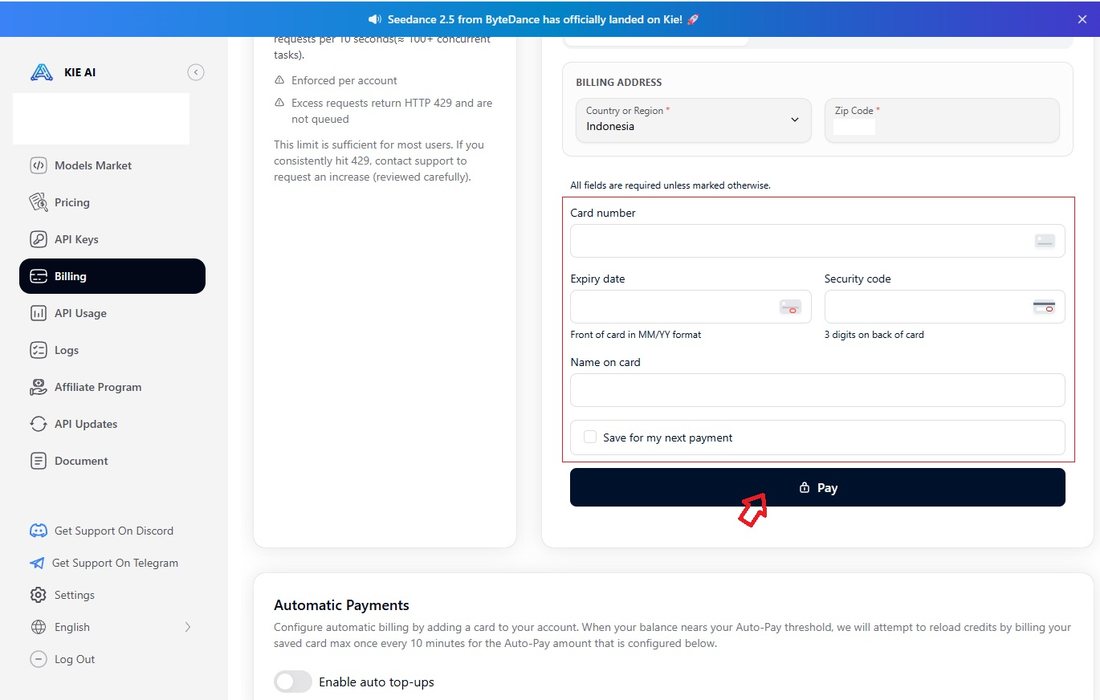Click the API Keys key icon
Viewport: 1100px width, 700px height.
[x=38, y=239]
